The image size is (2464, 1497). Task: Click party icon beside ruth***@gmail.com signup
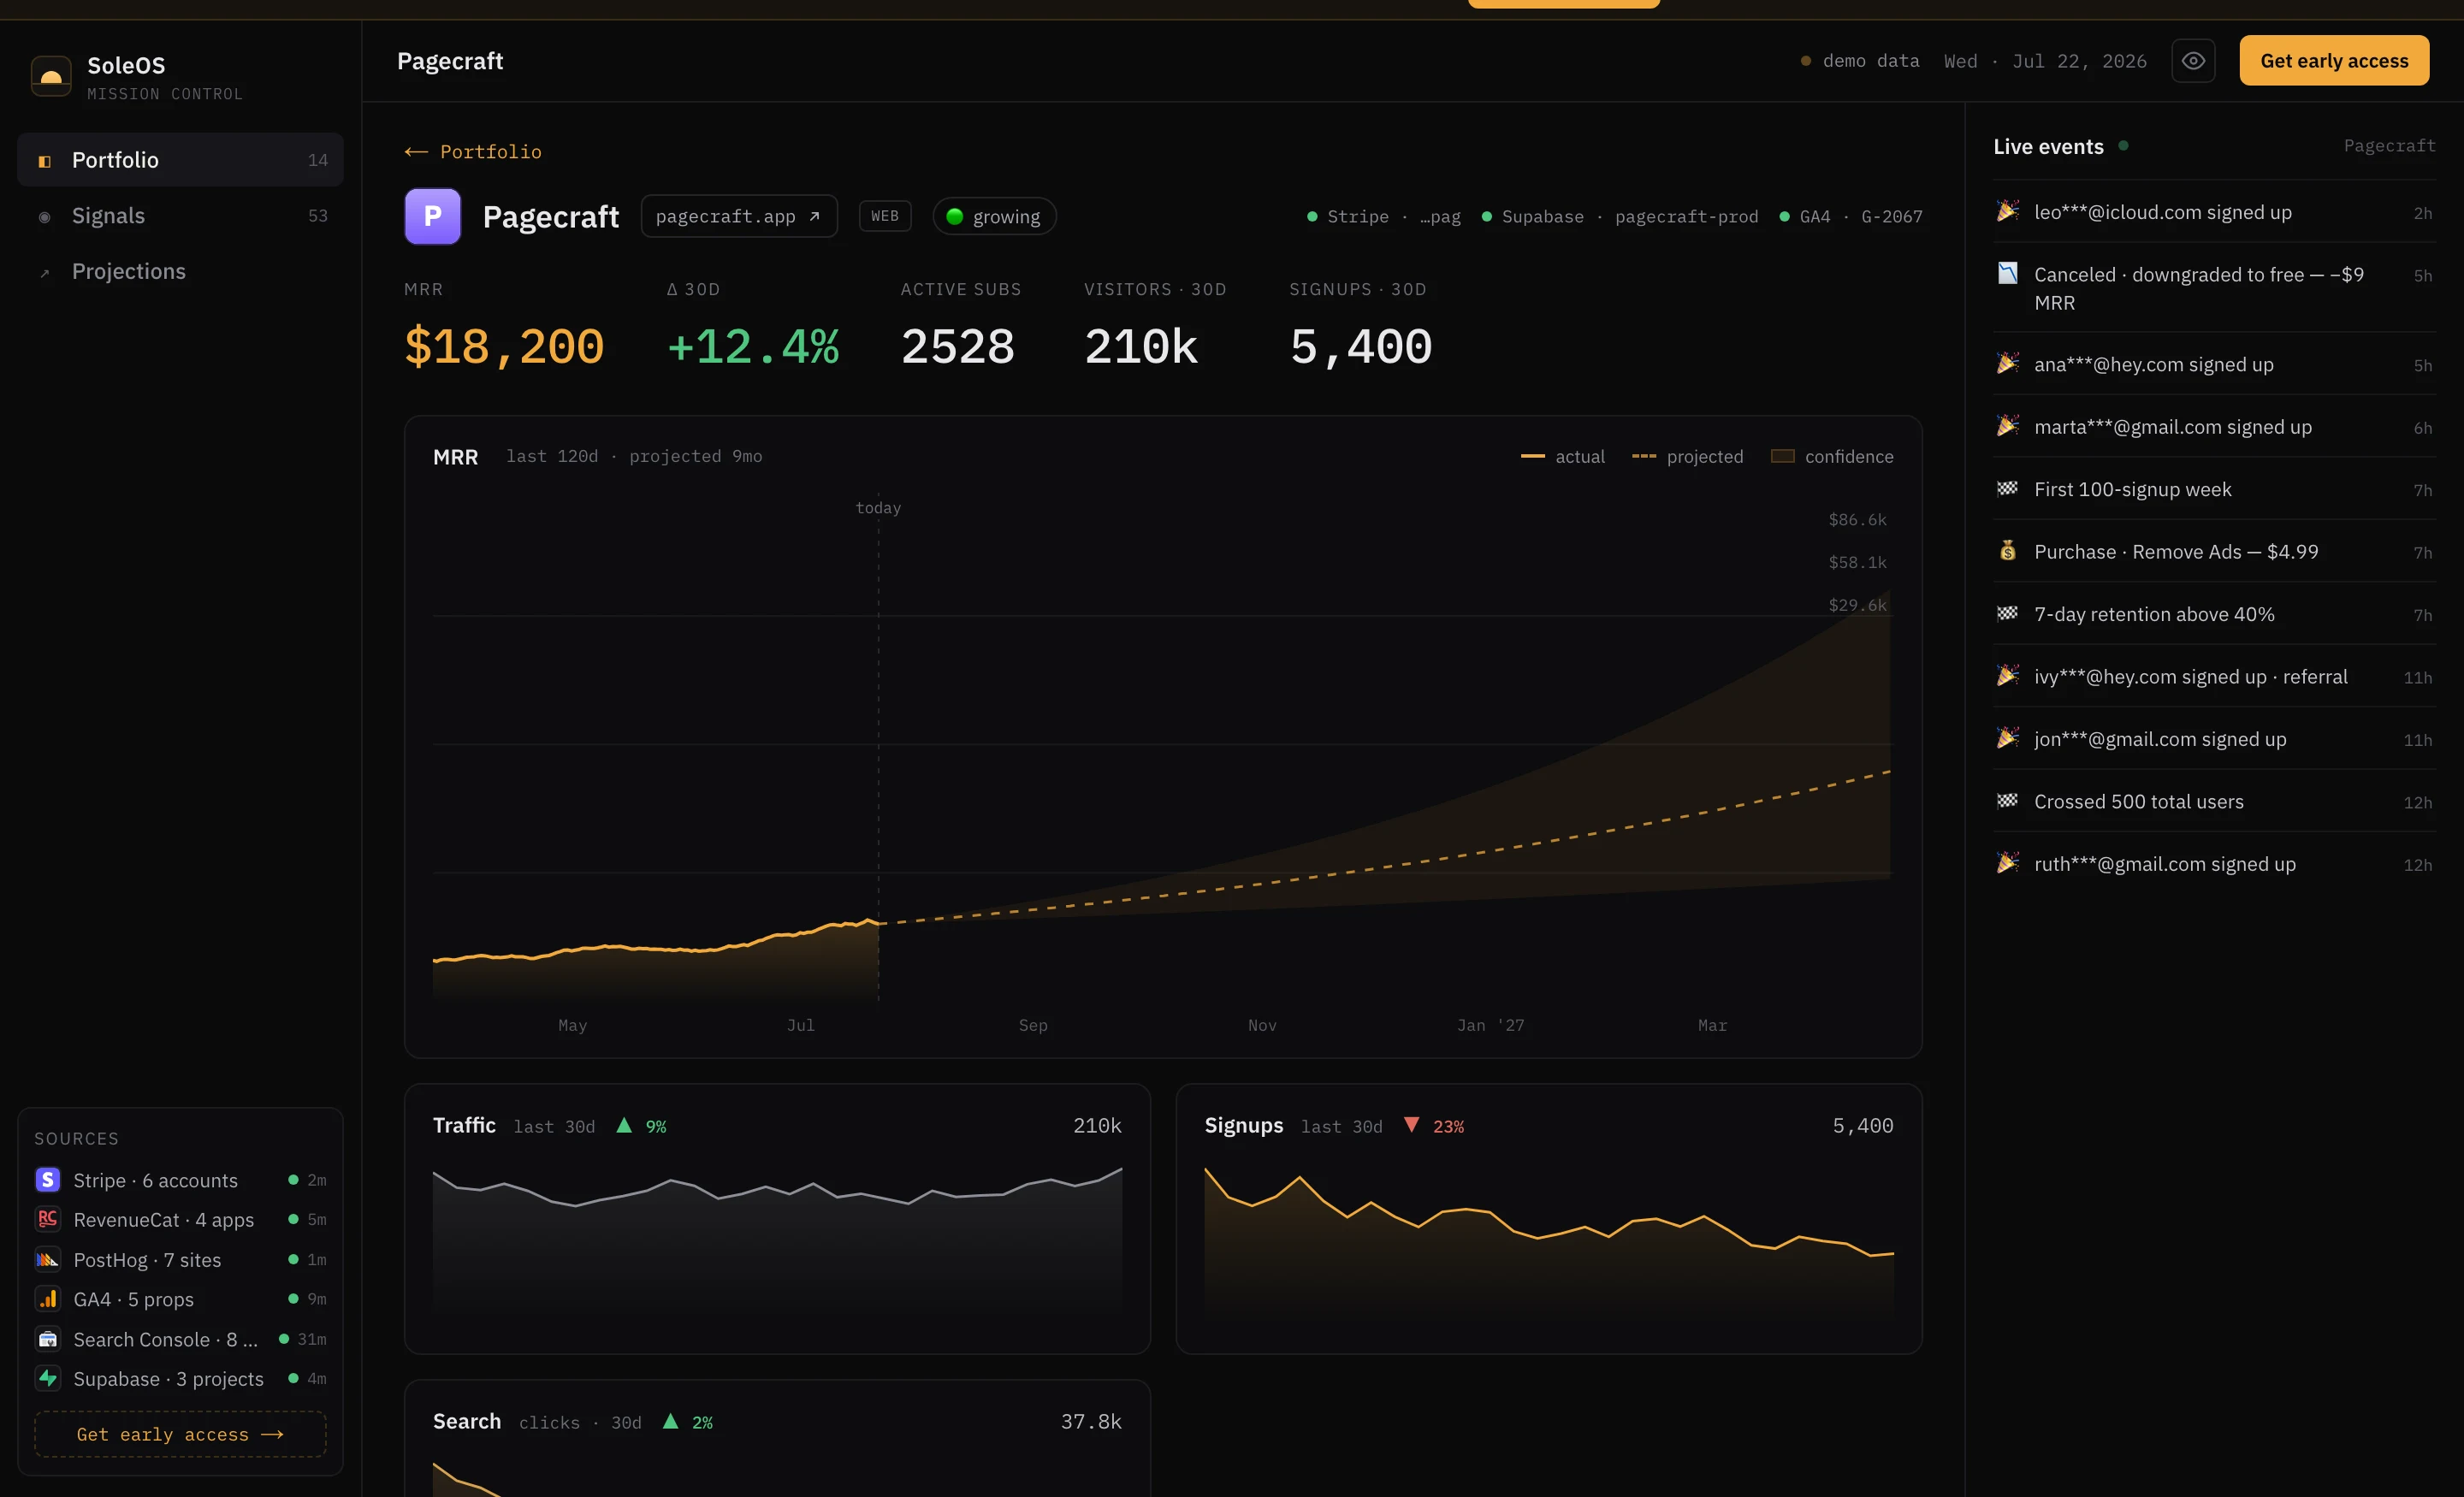coord(2007,863)
